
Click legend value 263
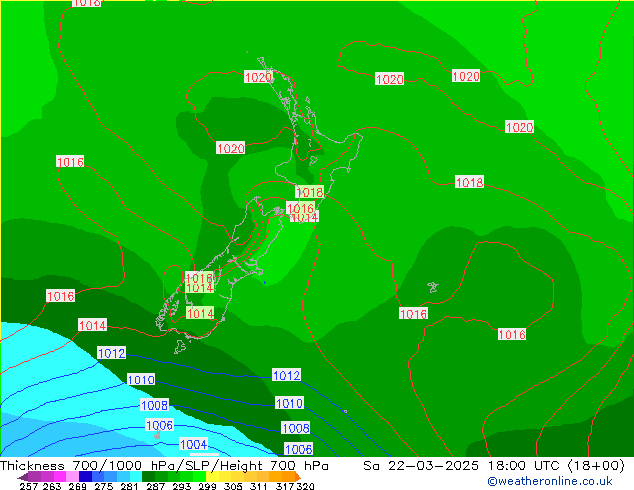click(52, 486)
